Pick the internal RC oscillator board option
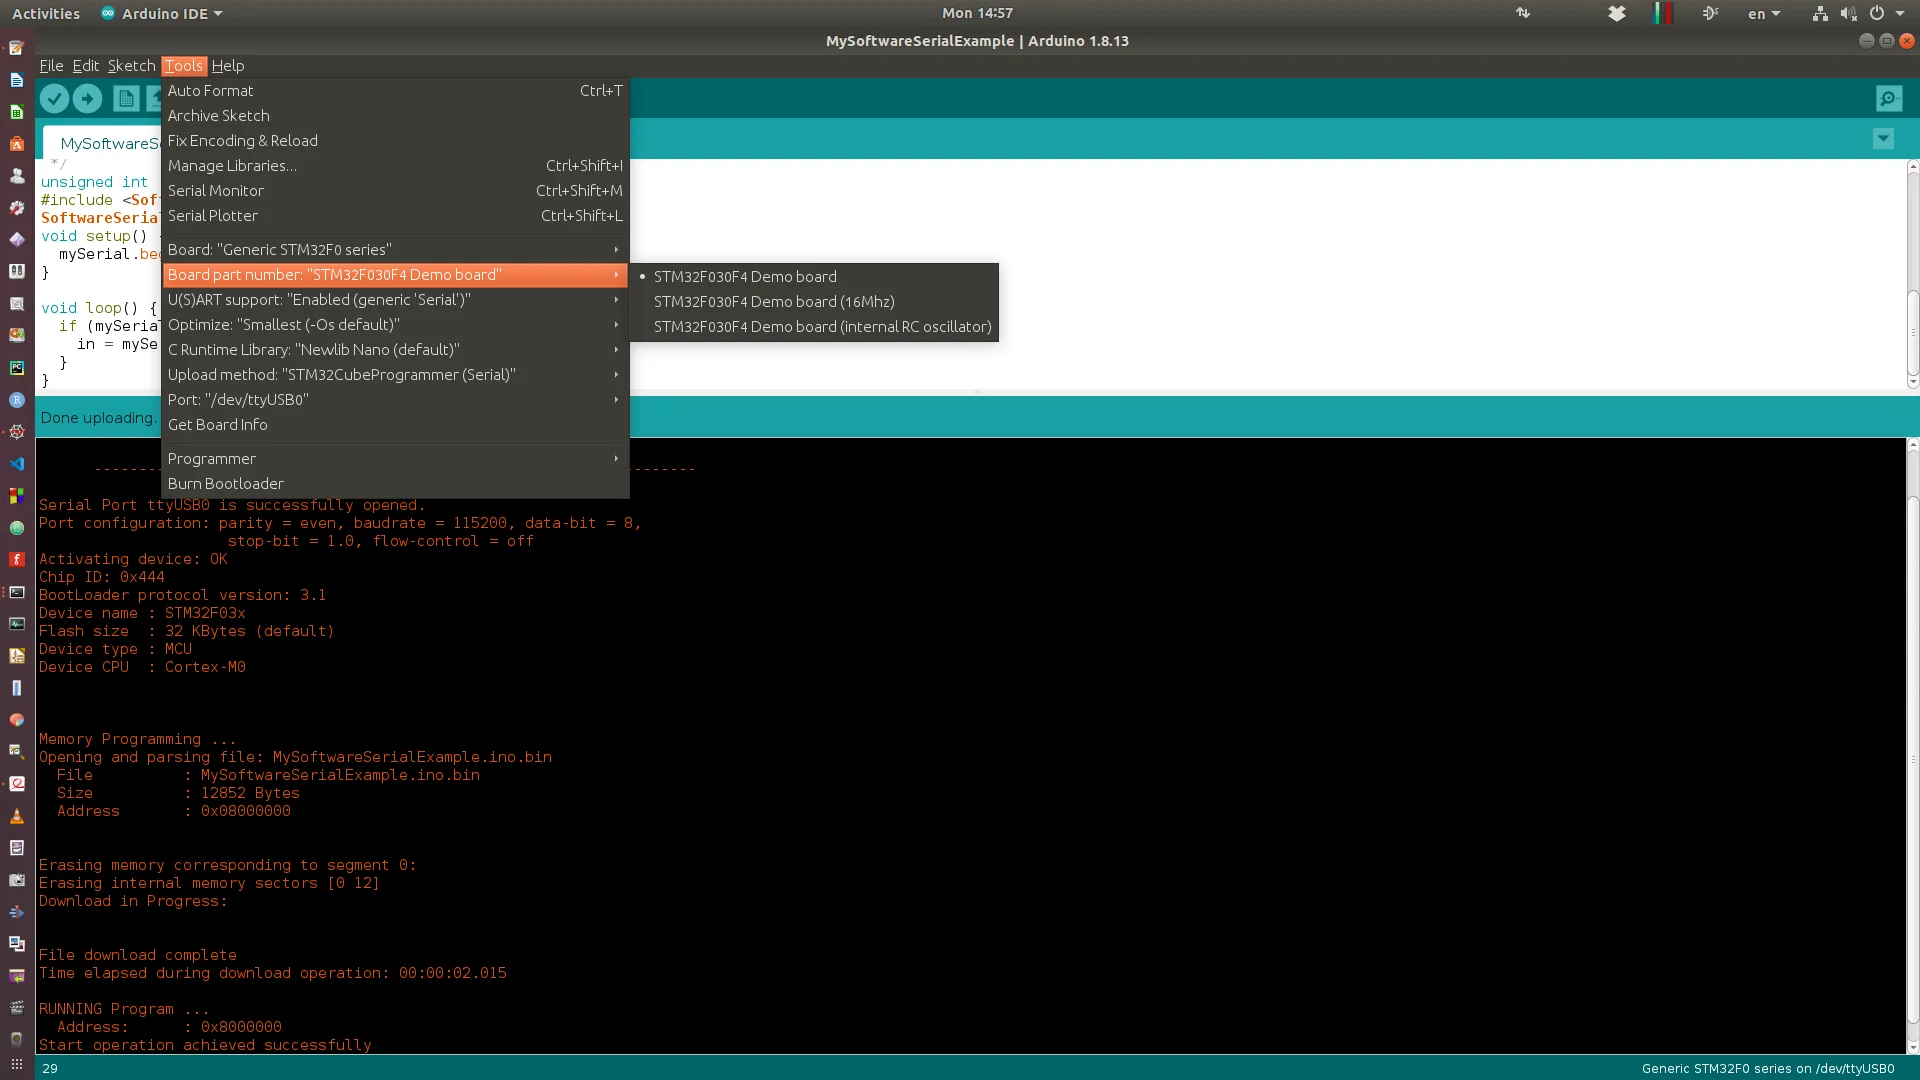Viewport: 1920px width, 1080px height. point(822,327)
